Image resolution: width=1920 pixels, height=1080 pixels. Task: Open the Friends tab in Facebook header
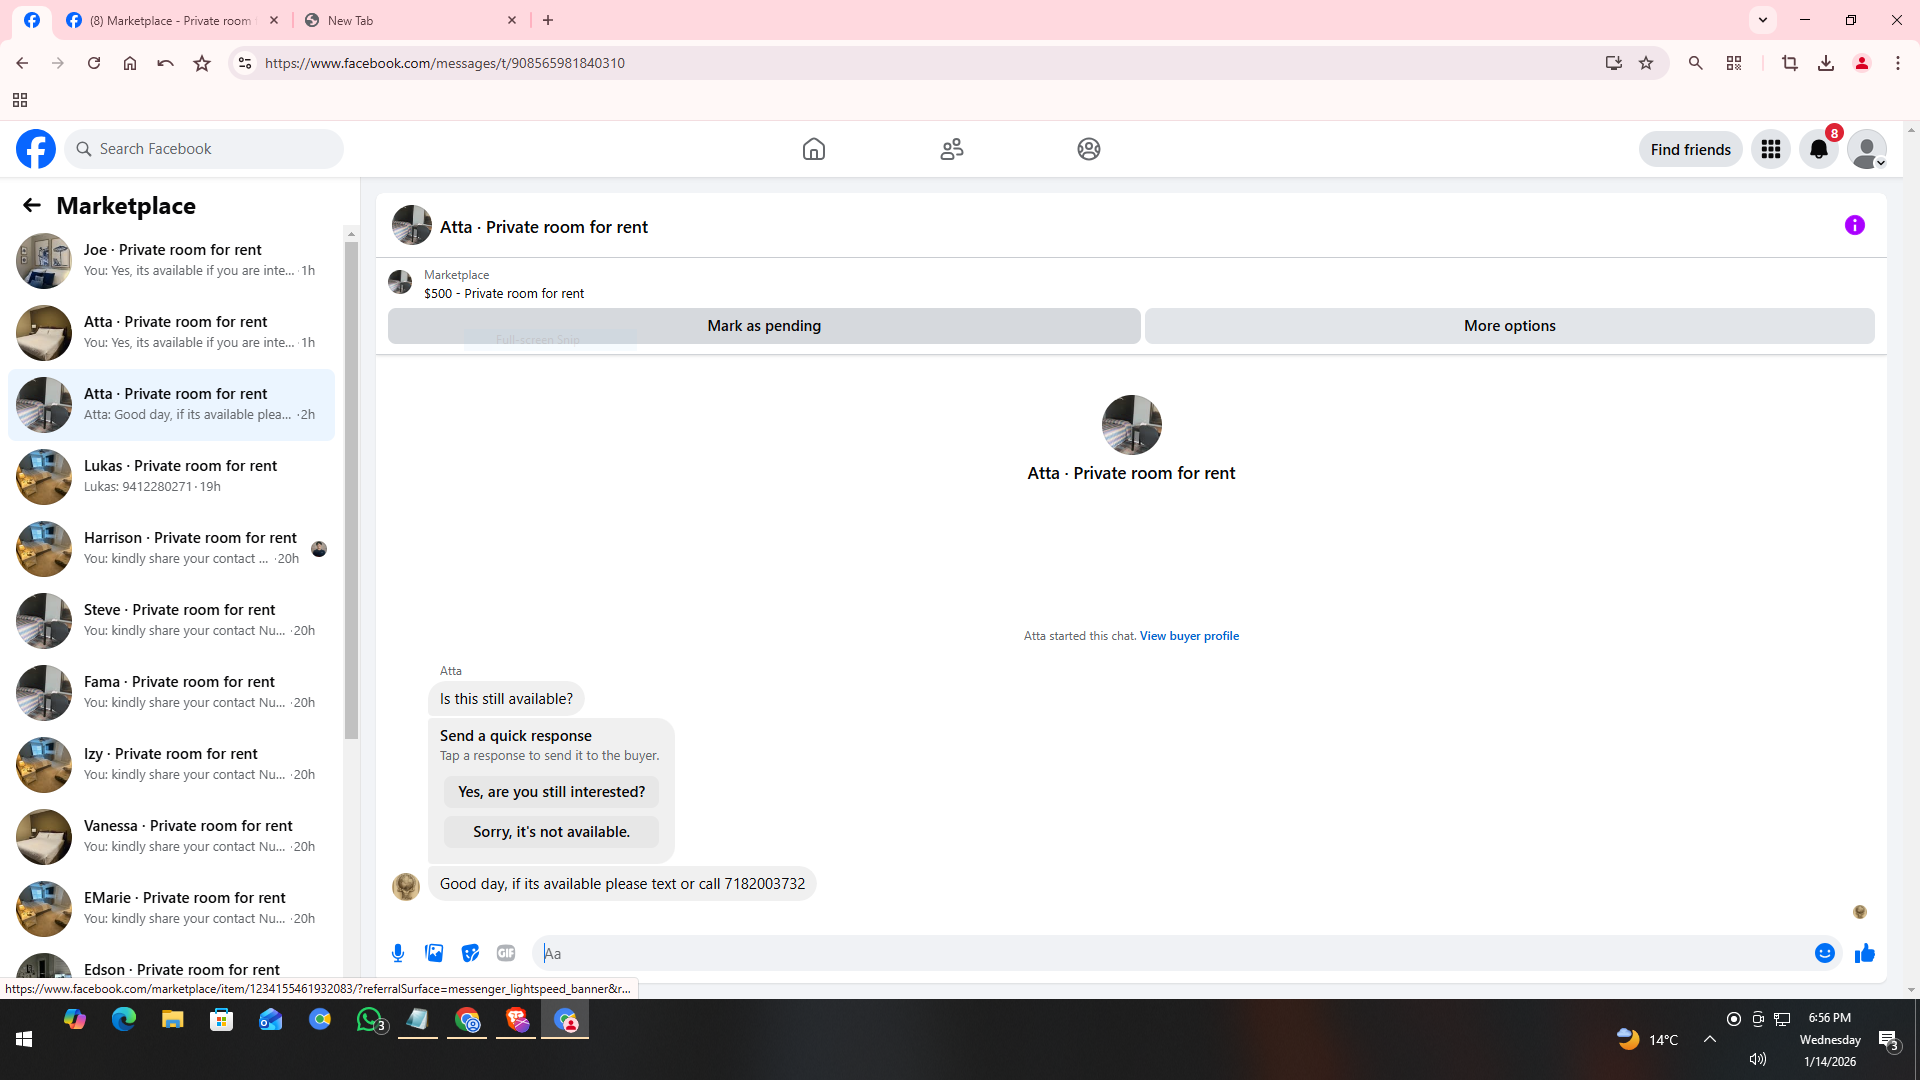[x=951, y=149]
